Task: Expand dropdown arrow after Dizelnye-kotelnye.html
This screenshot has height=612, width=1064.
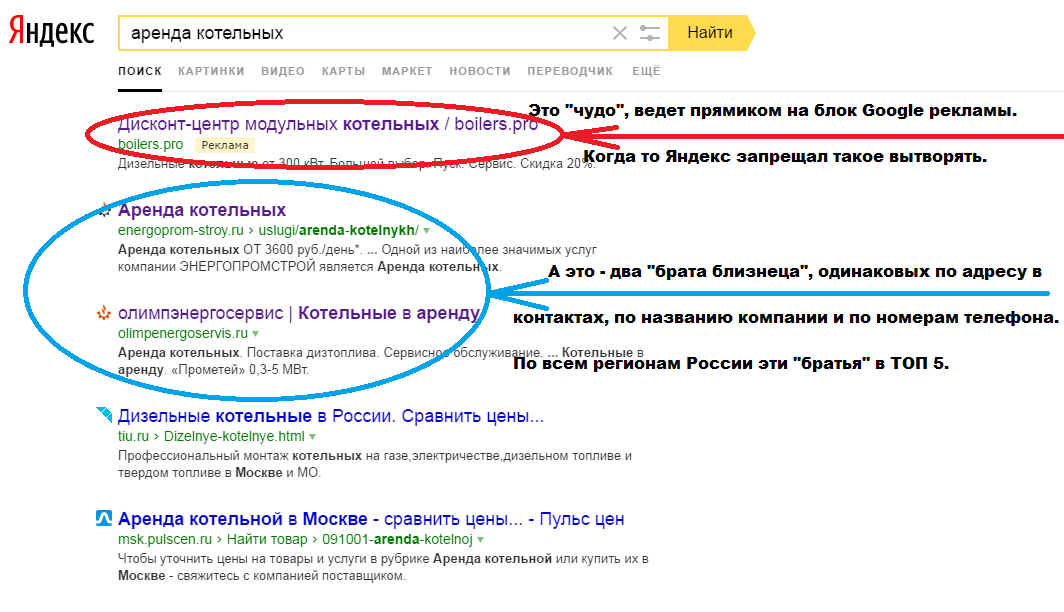Action: (x=313, y=437)
